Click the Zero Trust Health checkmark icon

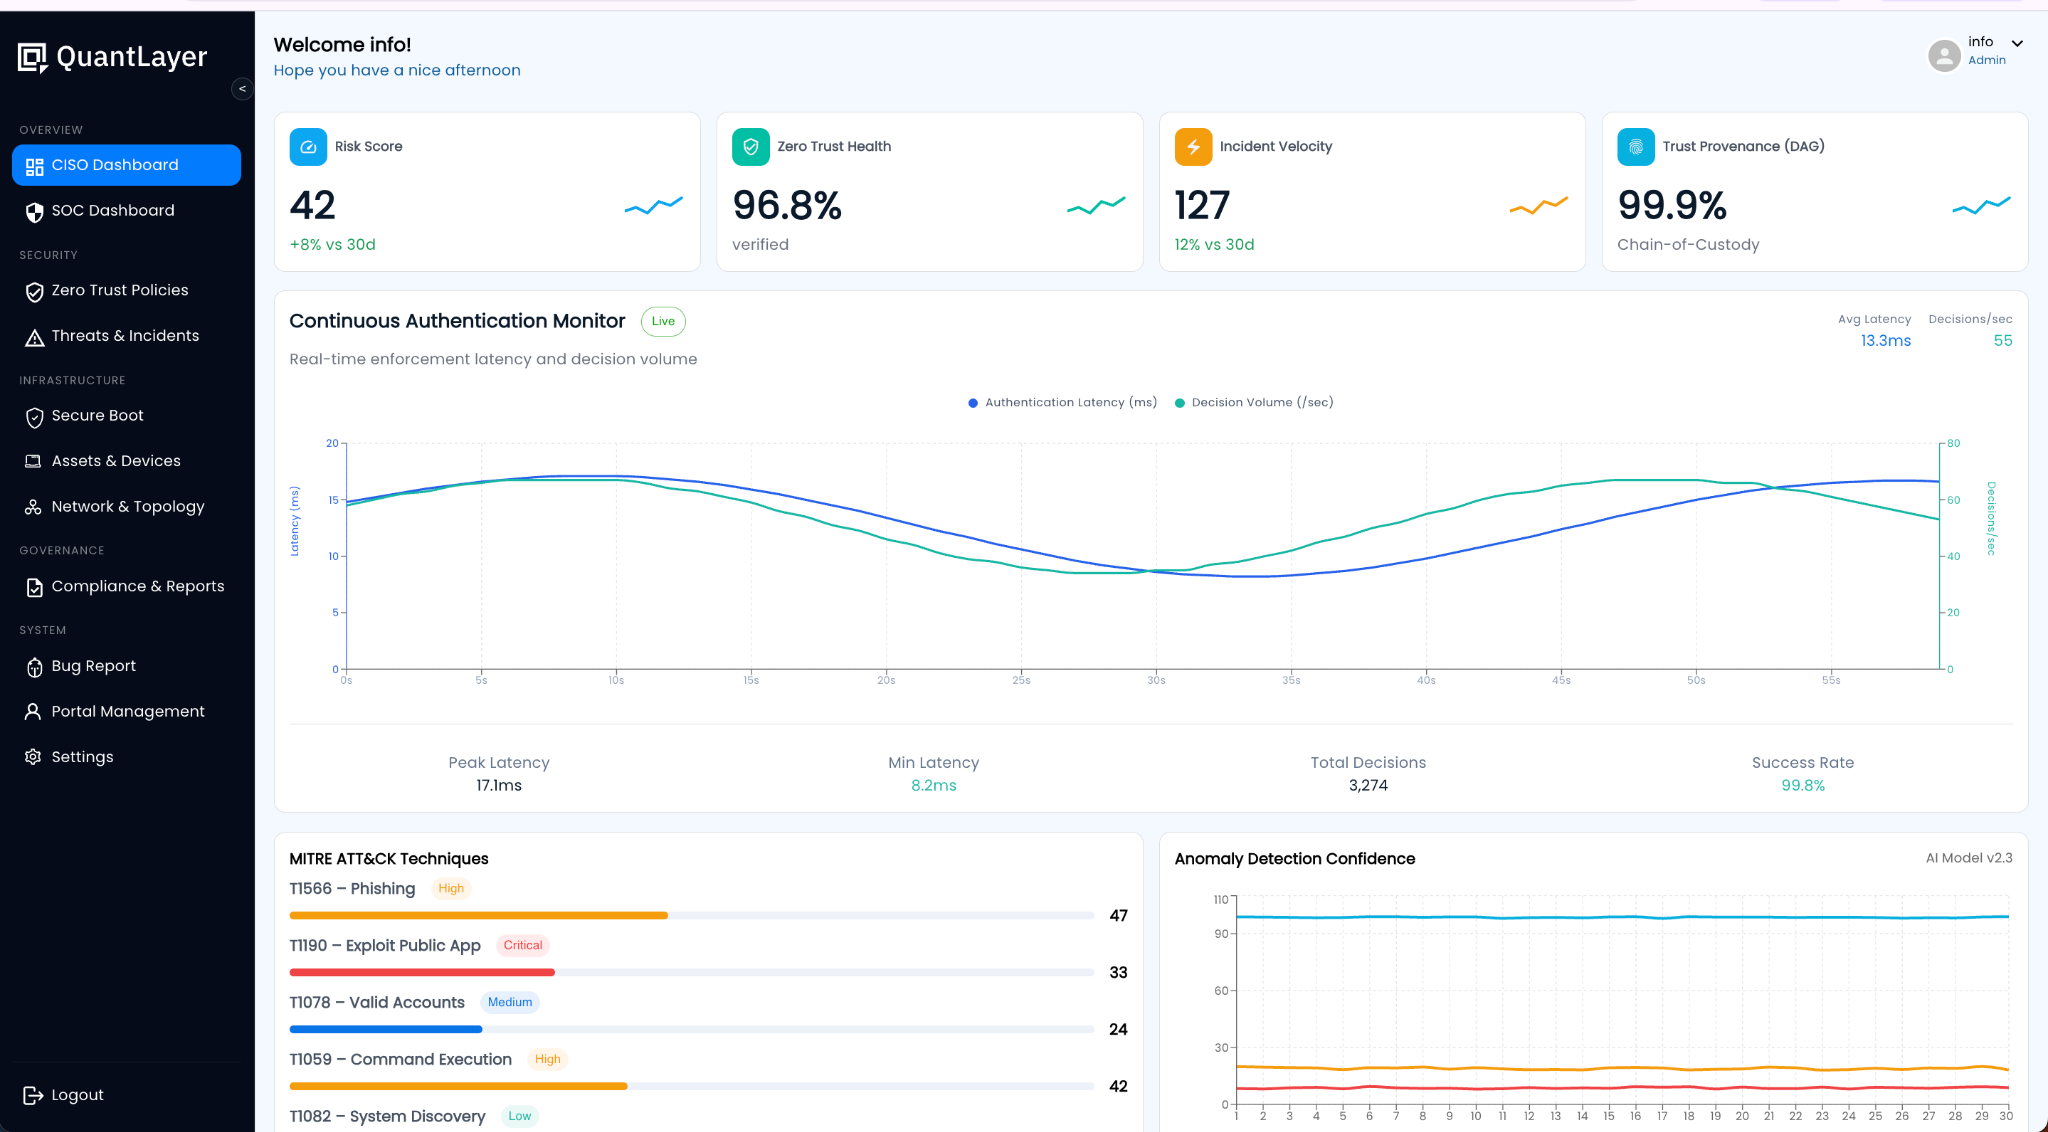point(750,146)
